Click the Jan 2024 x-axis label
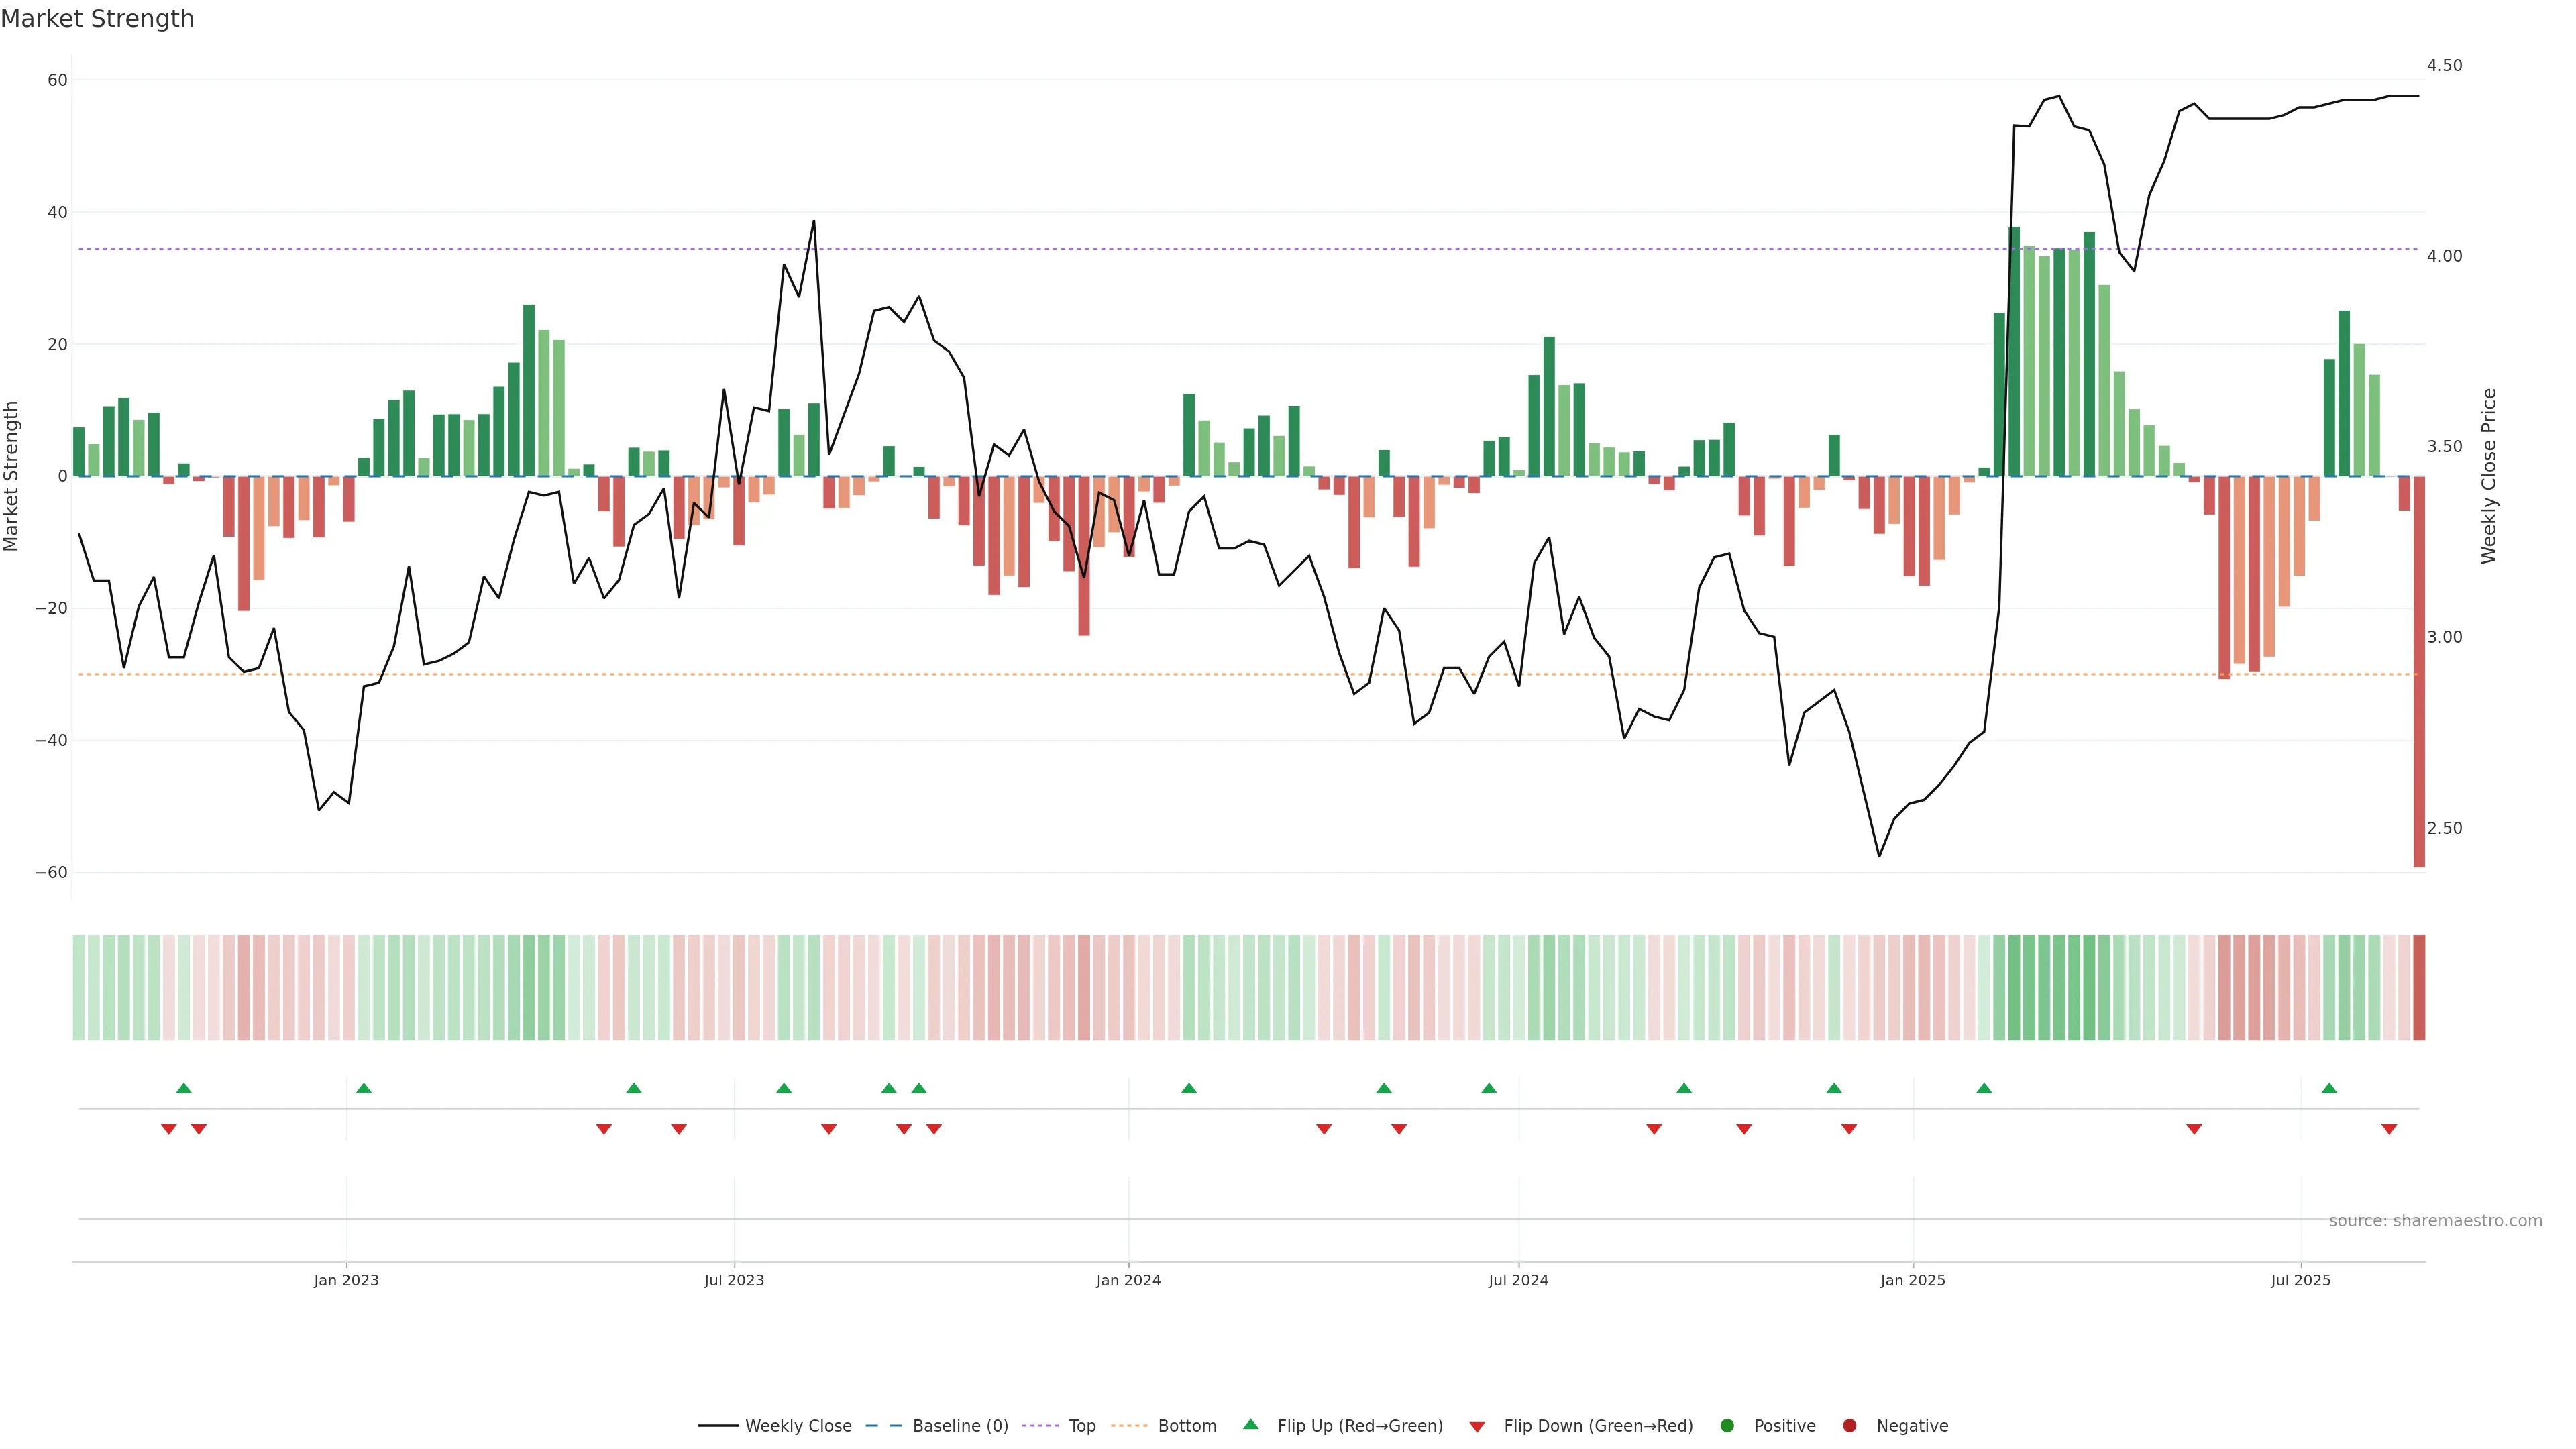 pyautogui.click(x=1128, y=1280)
